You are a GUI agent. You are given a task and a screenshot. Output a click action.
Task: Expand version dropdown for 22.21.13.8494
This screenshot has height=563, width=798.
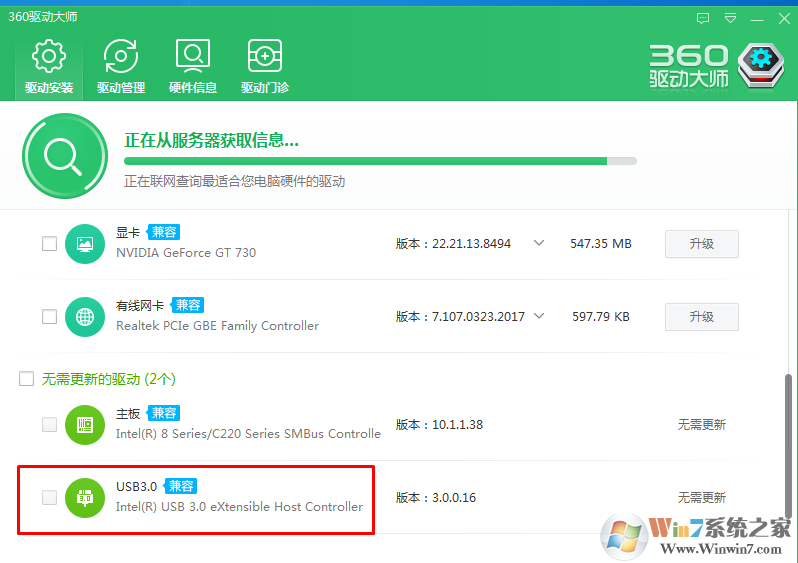[x=539, y=243]
